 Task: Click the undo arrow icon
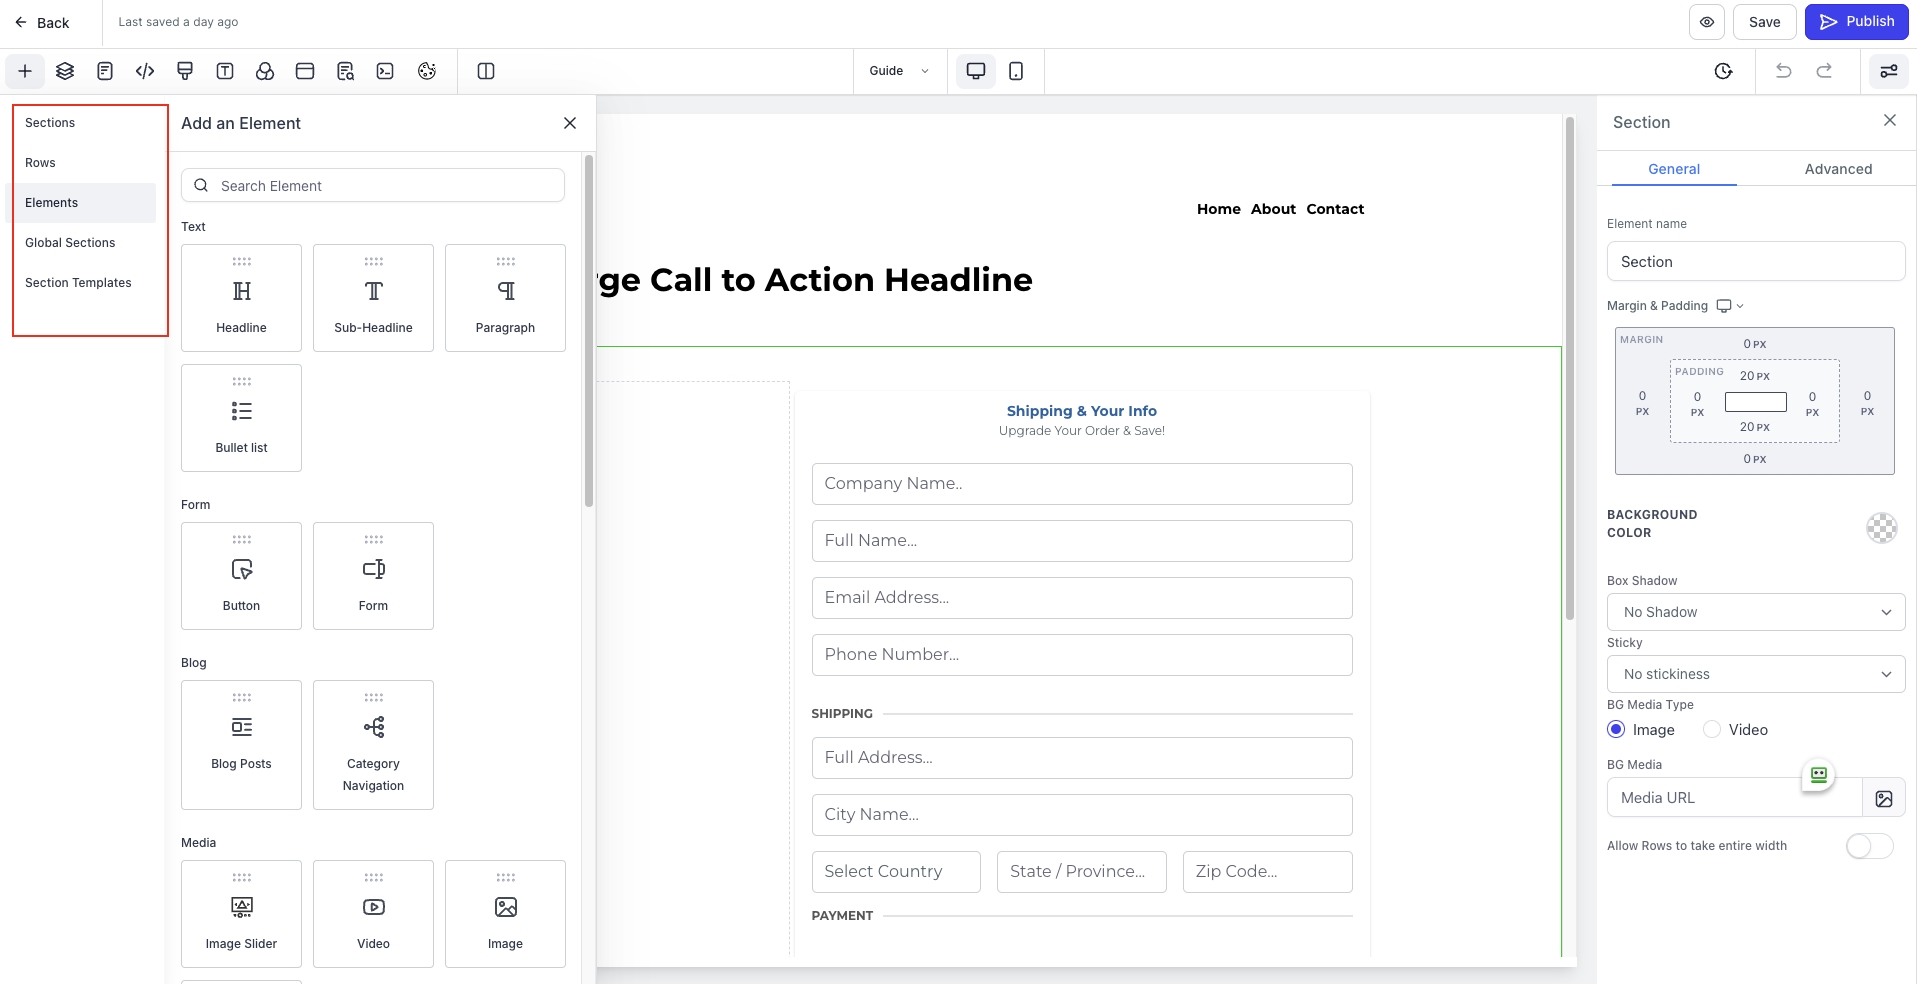tap(1783, 71)
